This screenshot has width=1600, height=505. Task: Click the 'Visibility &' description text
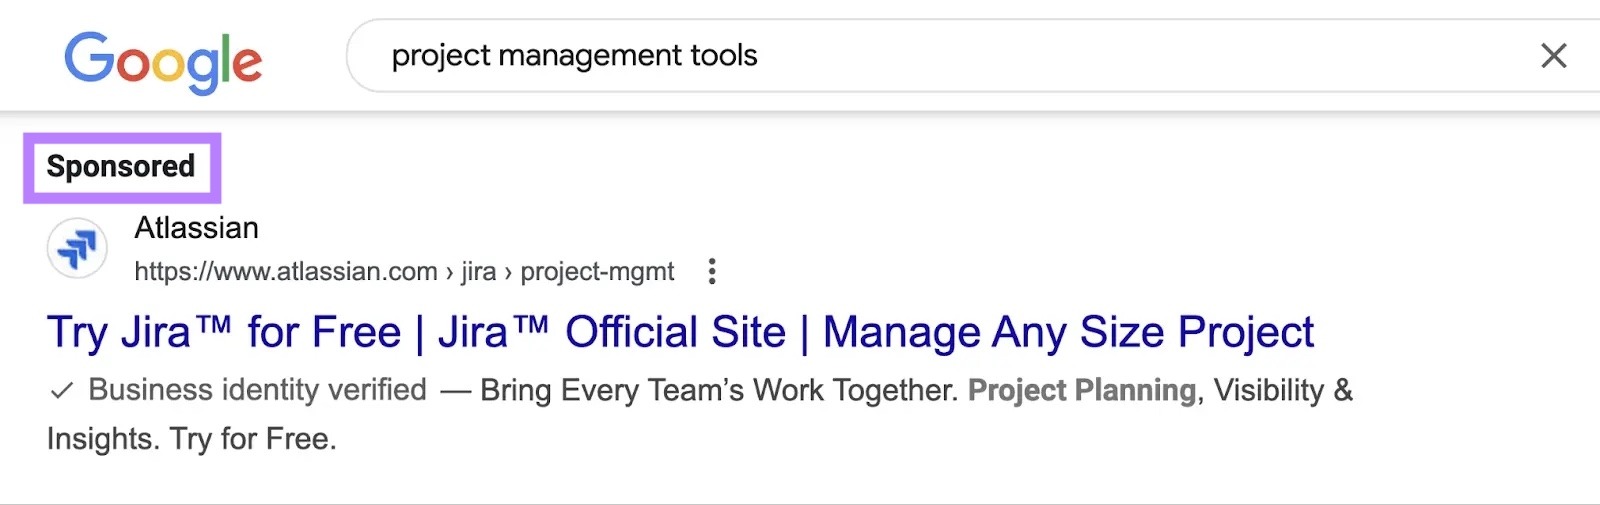(1283, 389)
